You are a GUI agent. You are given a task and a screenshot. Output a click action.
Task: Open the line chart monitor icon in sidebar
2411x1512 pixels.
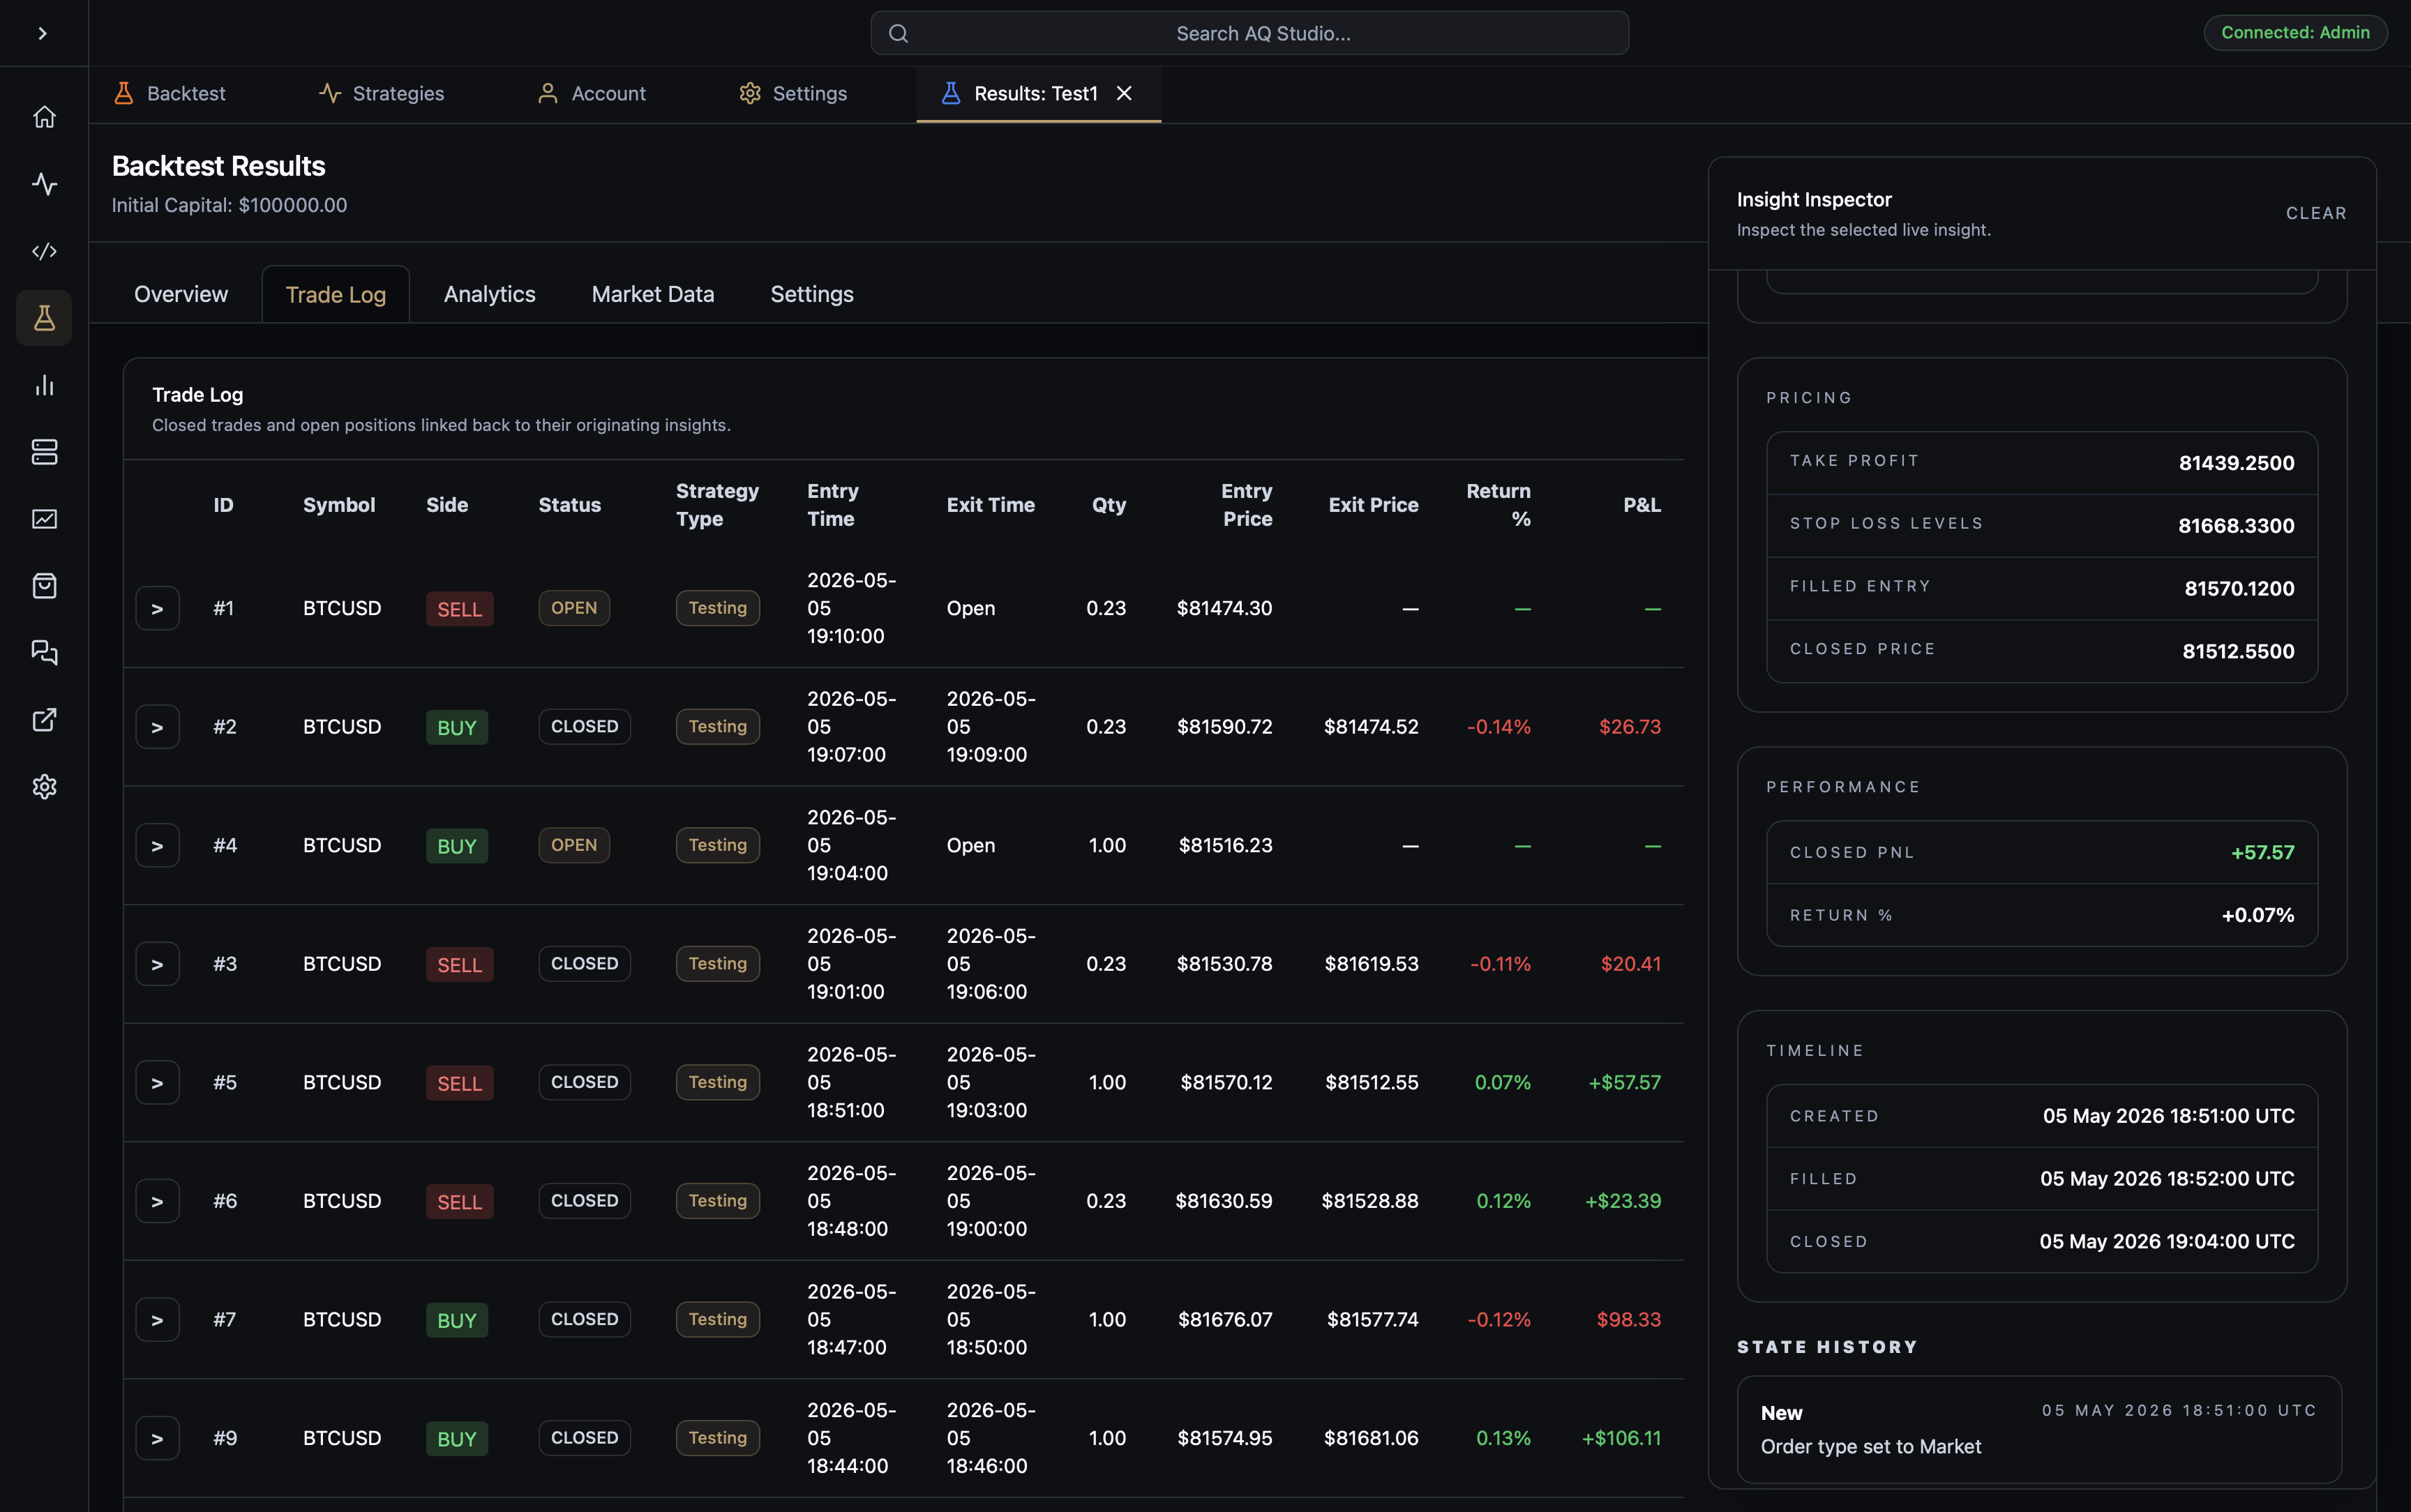pos(44,519)
